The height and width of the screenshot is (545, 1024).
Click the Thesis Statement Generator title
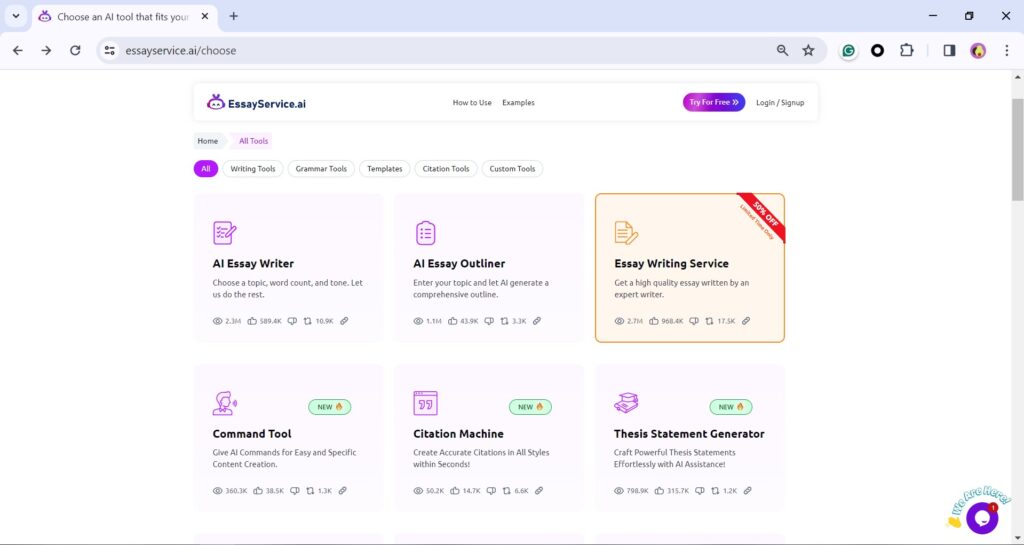689,434
